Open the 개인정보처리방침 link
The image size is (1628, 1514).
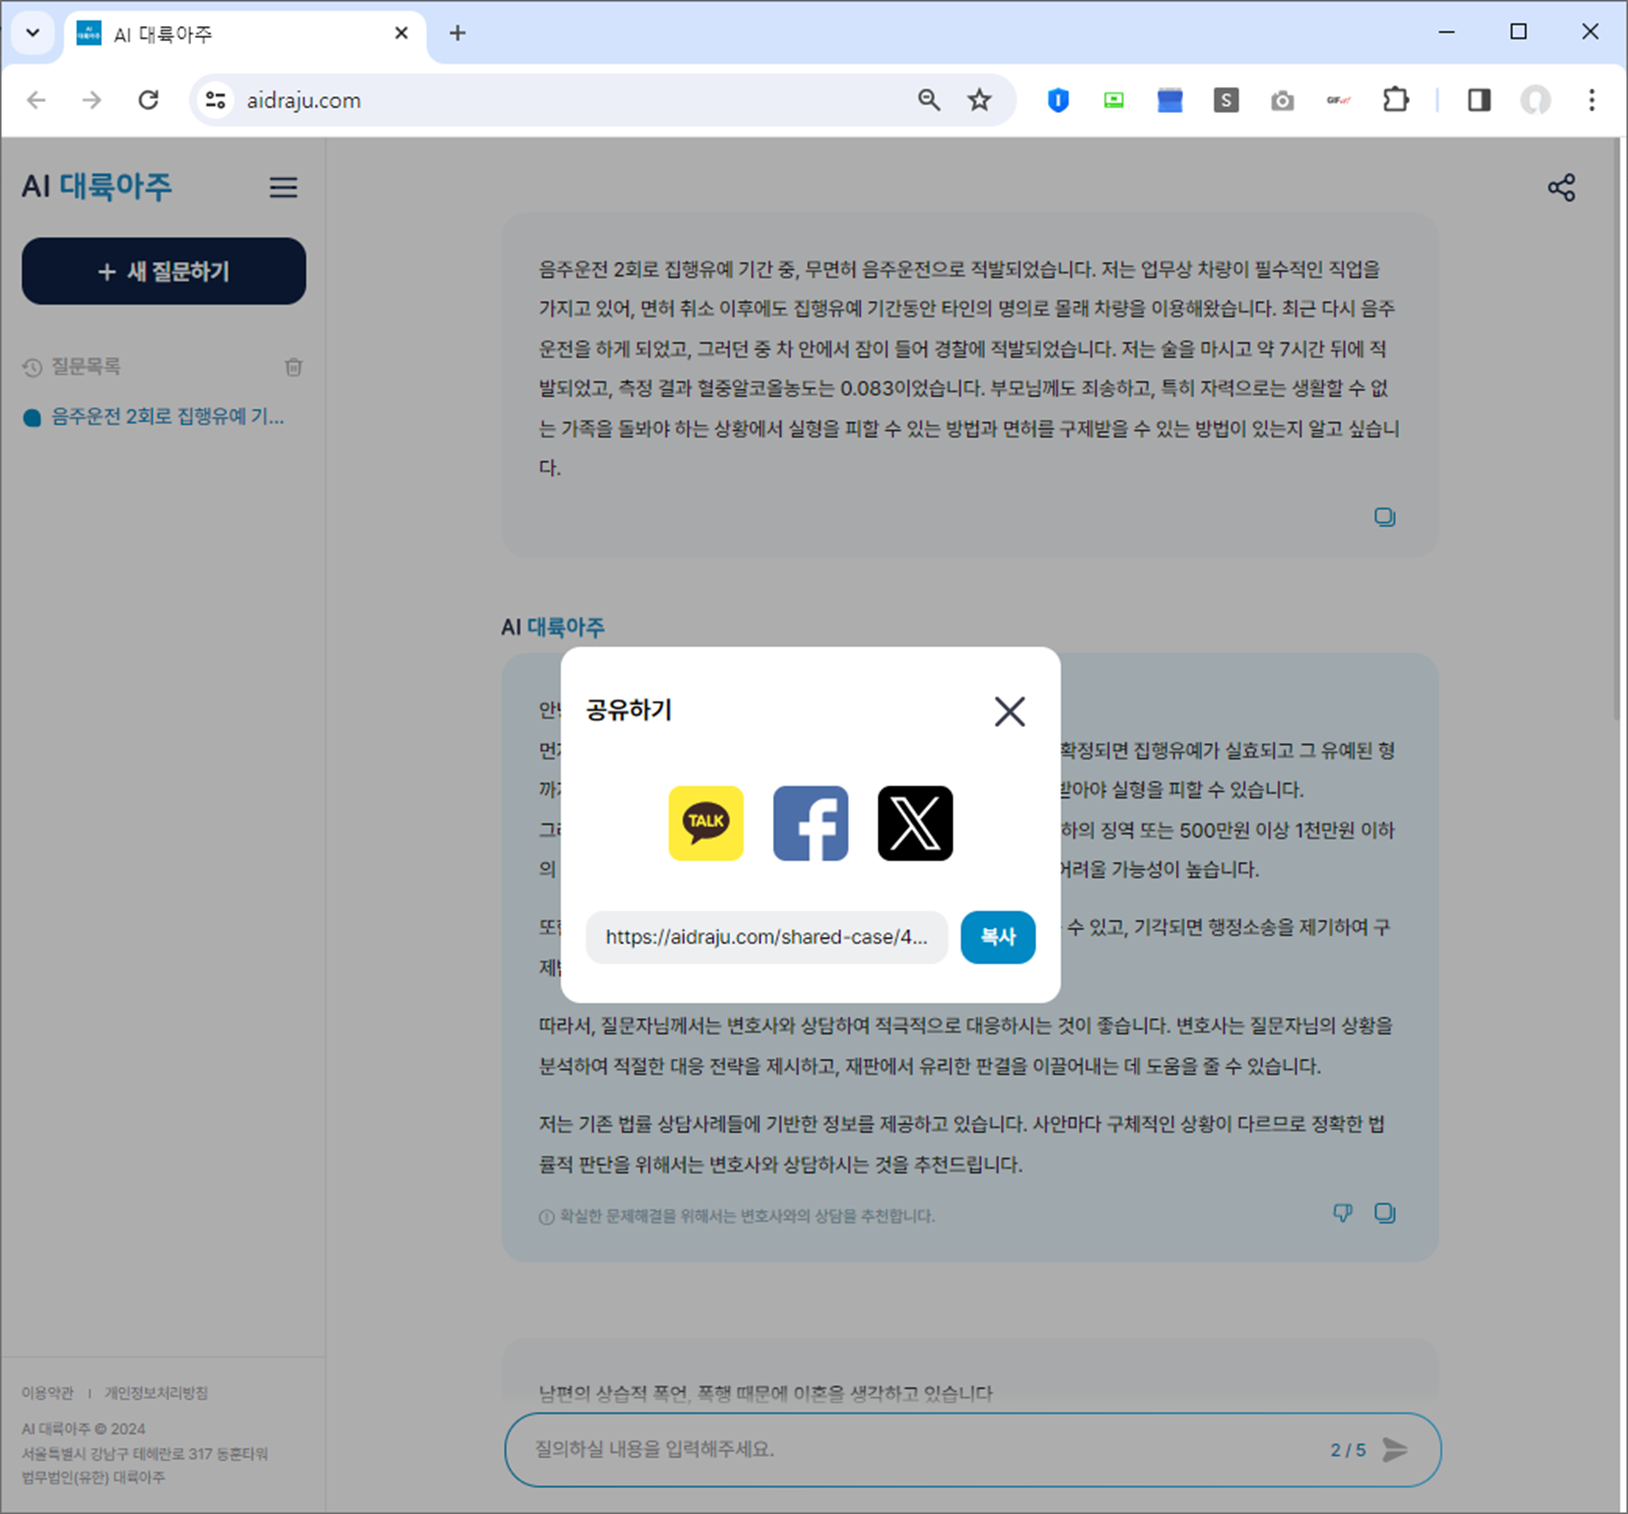tap(155, 1392)
